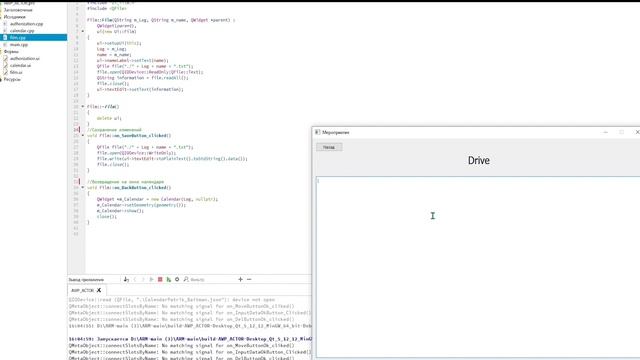The height and width of the screenshot is (360, 640).
Task: Click the Drive heading label
Action: [x=479, y=160]
